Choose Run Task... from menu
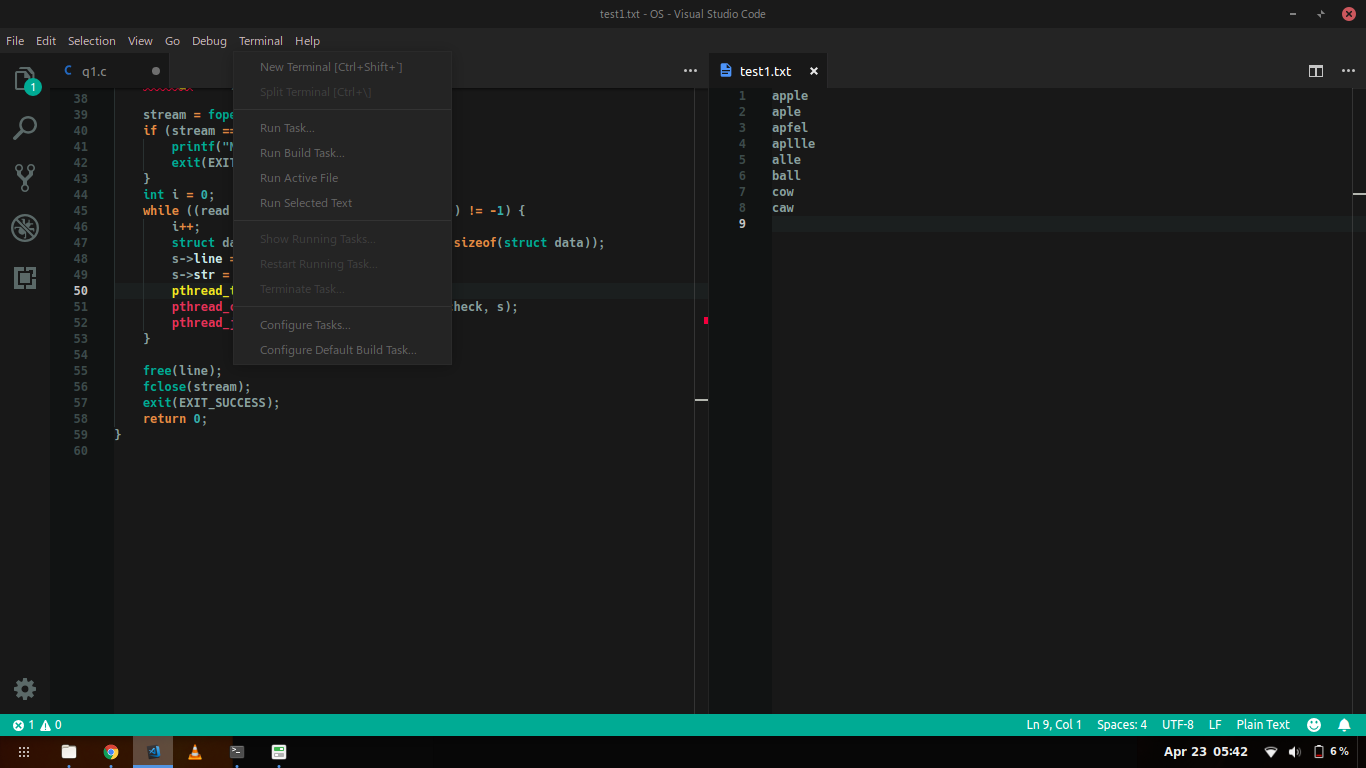Image resolution: width=1366 pixels, height=768 pixels. [342, 128]
